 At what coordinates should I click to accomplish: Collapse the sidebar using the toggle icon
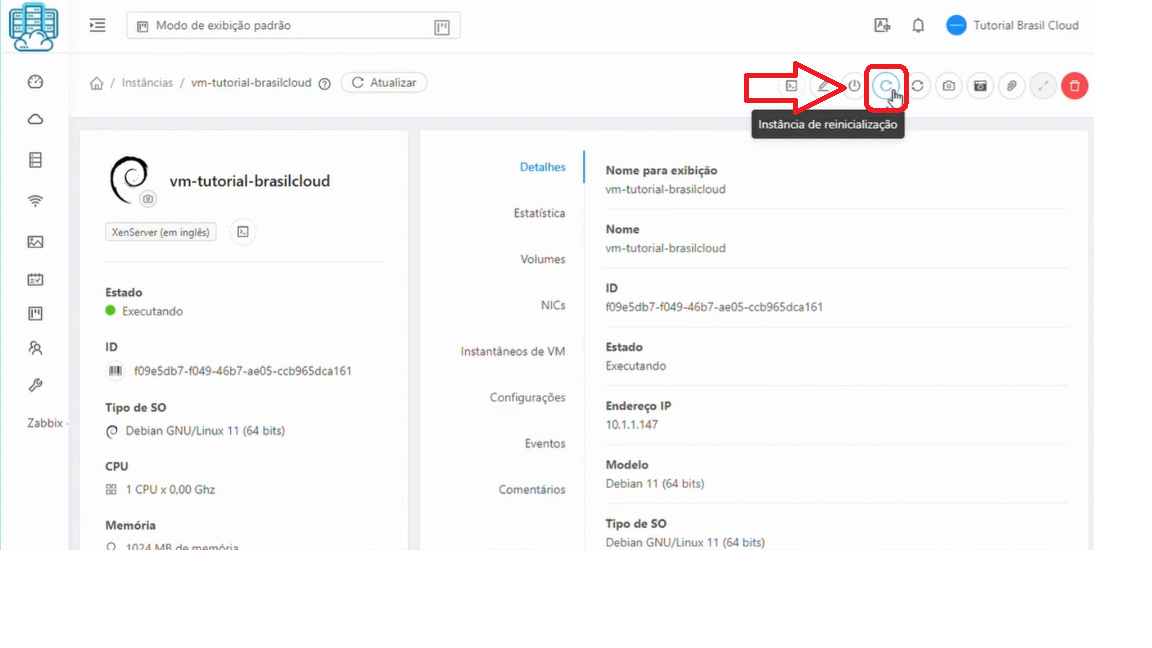click(97, 25)
